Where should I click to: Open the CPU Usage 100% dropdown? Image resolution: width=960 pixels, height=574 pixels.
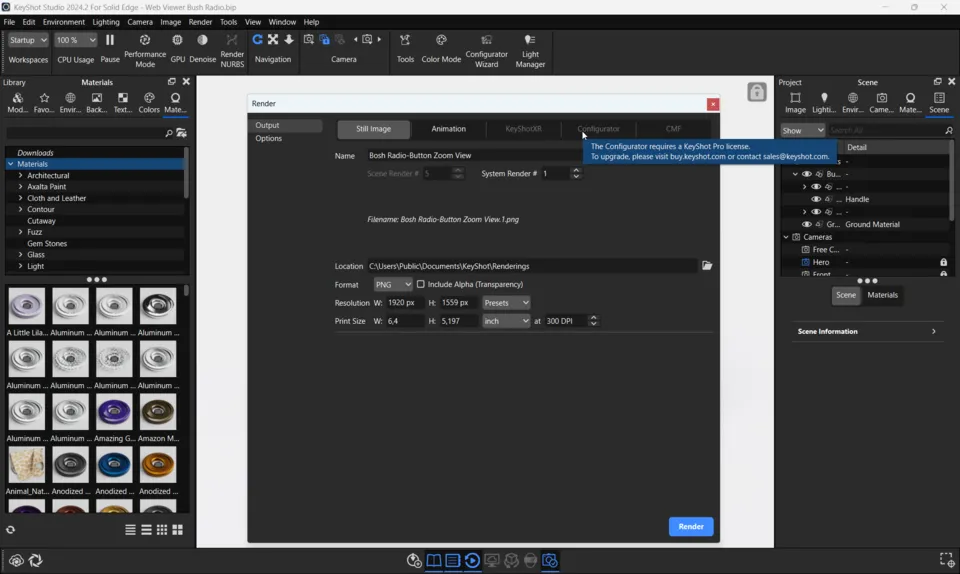coord(75,40)
